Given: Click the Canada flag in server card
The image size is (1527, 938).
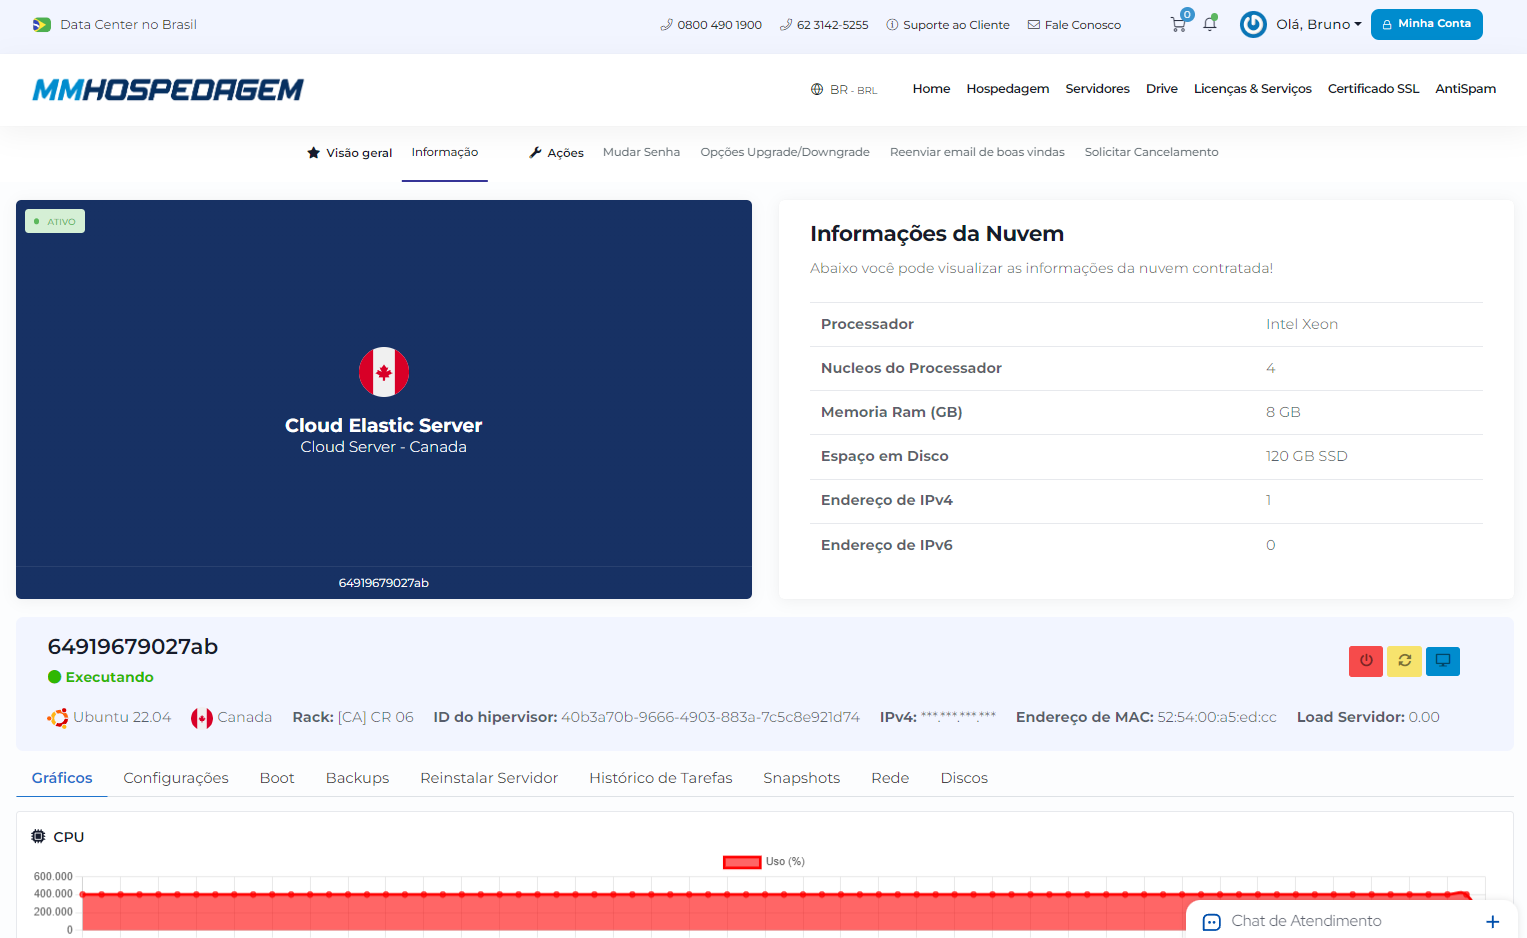Looking at the screenshot, I should tap(384, 372).
